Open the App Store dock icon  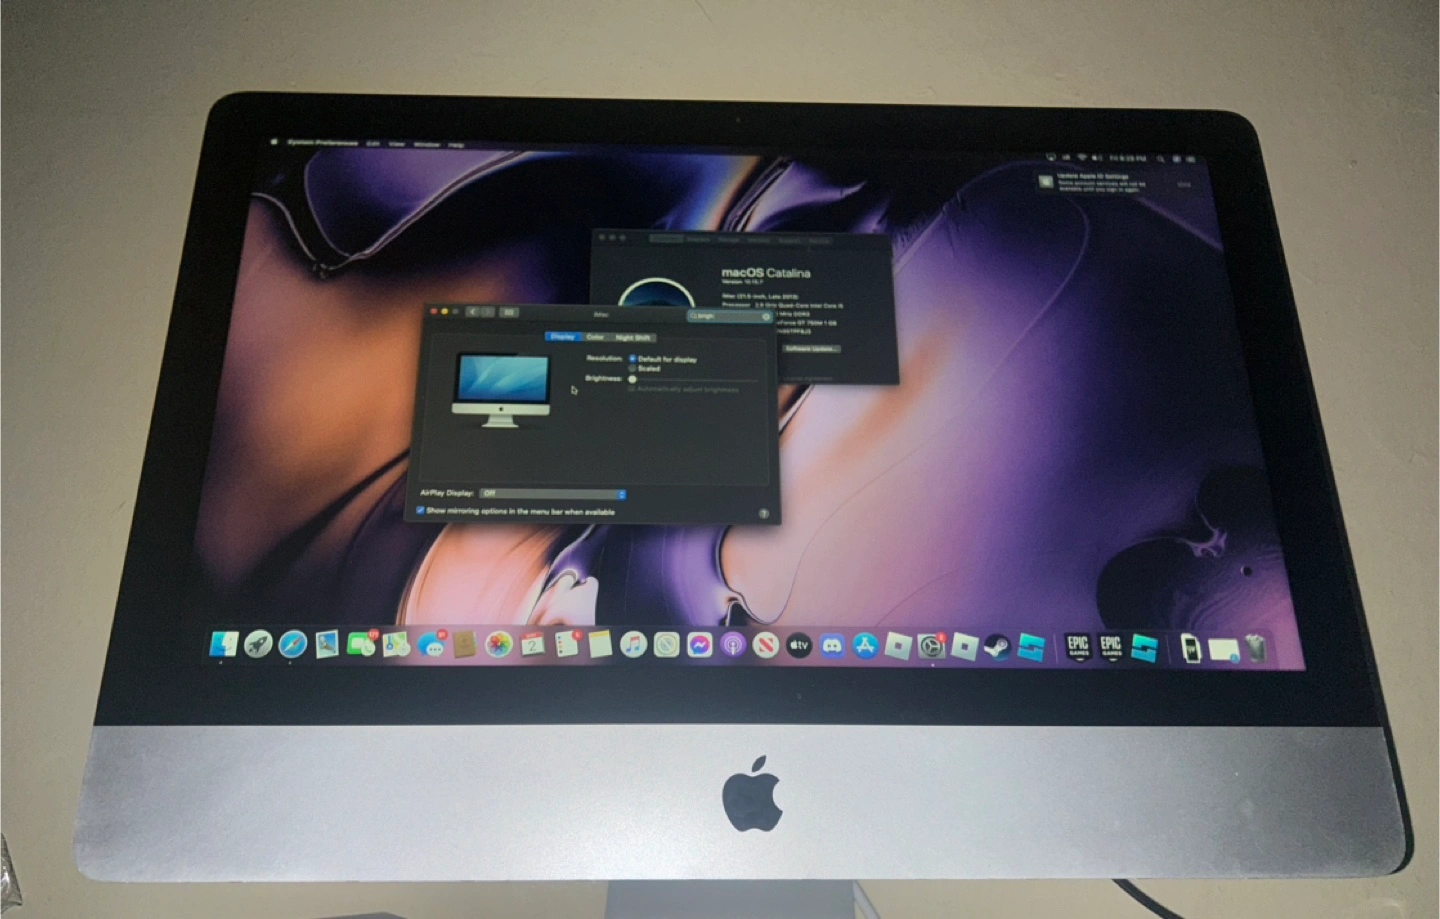point(865,646)
